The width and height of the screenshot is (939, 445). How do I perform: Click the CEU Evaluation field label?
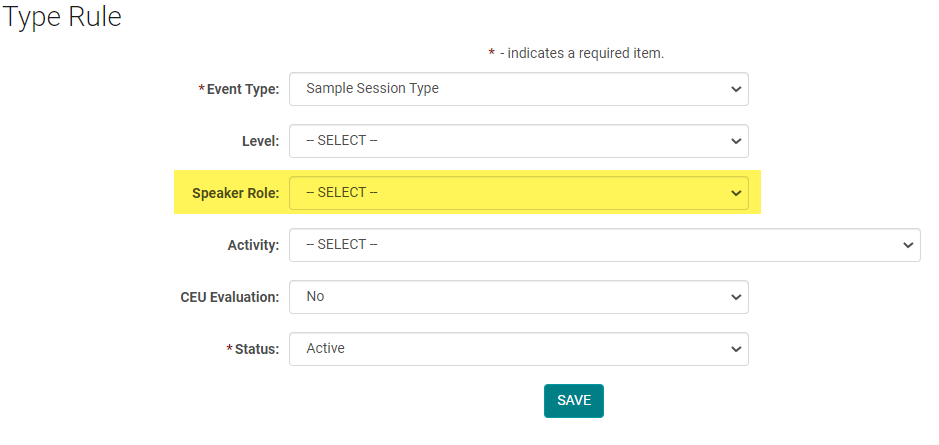[229, 297]
